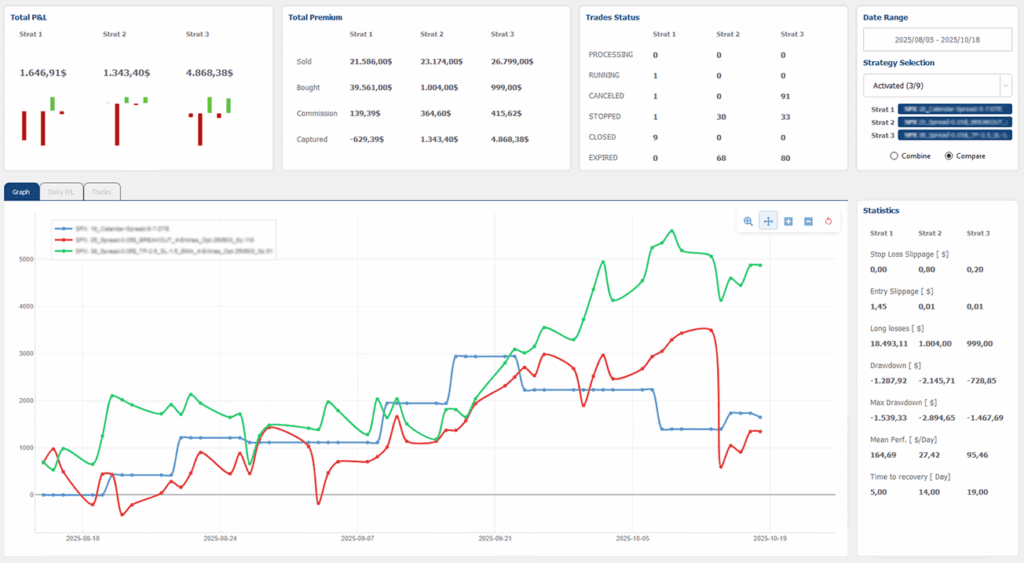Image resolution: width=1024 pixels, height=563 pixels.
Task: Reset the chart view with red icon
Action: (828, 221)
